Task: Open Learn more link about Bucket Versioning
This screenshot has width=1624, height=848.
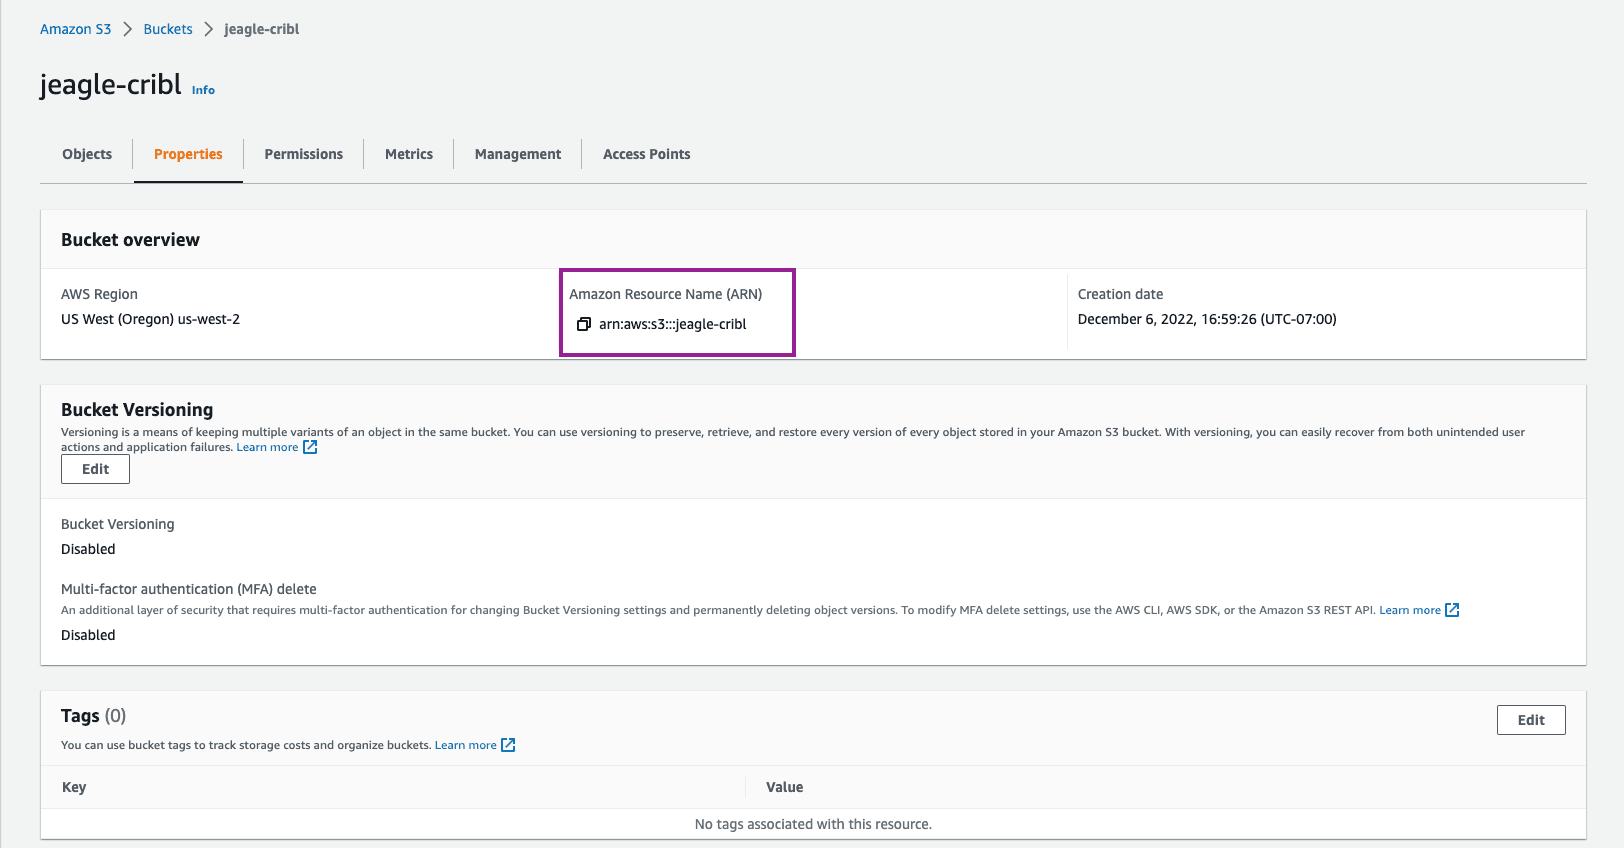Action: [x=267, y=447]
